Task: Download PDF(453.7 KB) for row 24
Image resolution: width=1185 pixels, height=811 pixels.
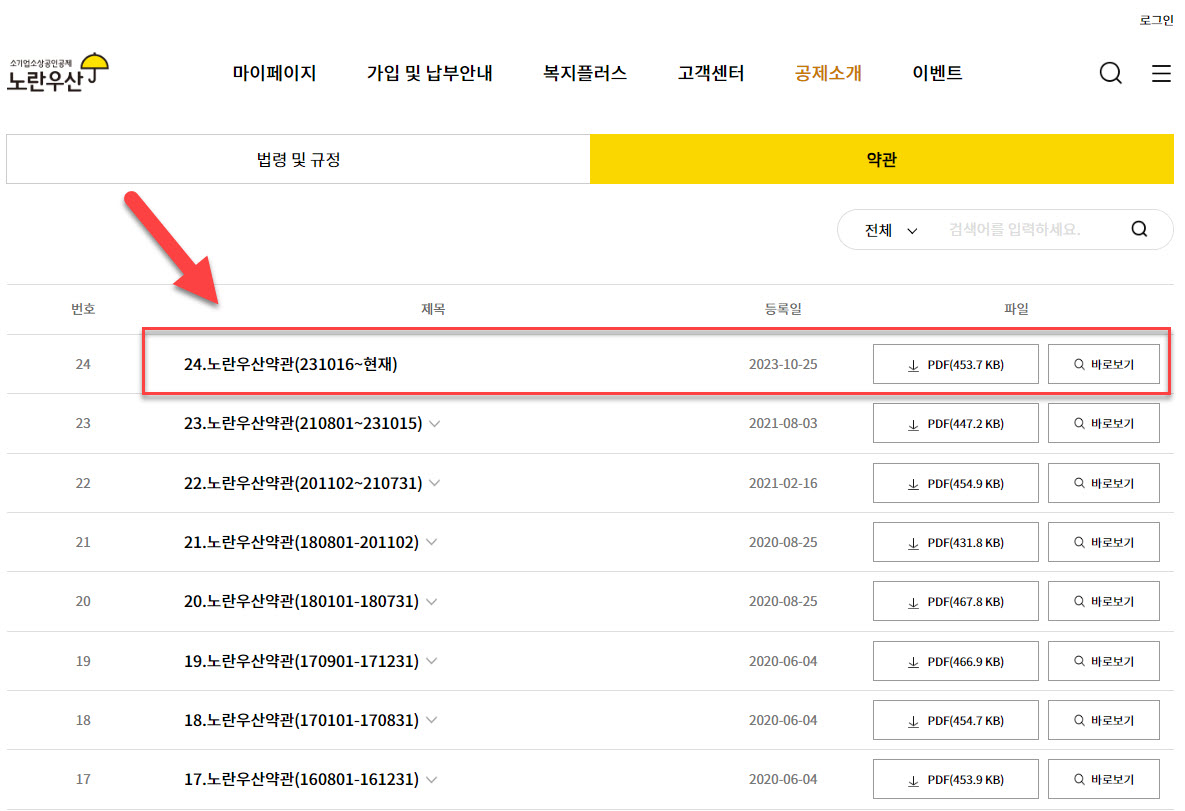Action: pyautogui.click(x=955, y=364)
